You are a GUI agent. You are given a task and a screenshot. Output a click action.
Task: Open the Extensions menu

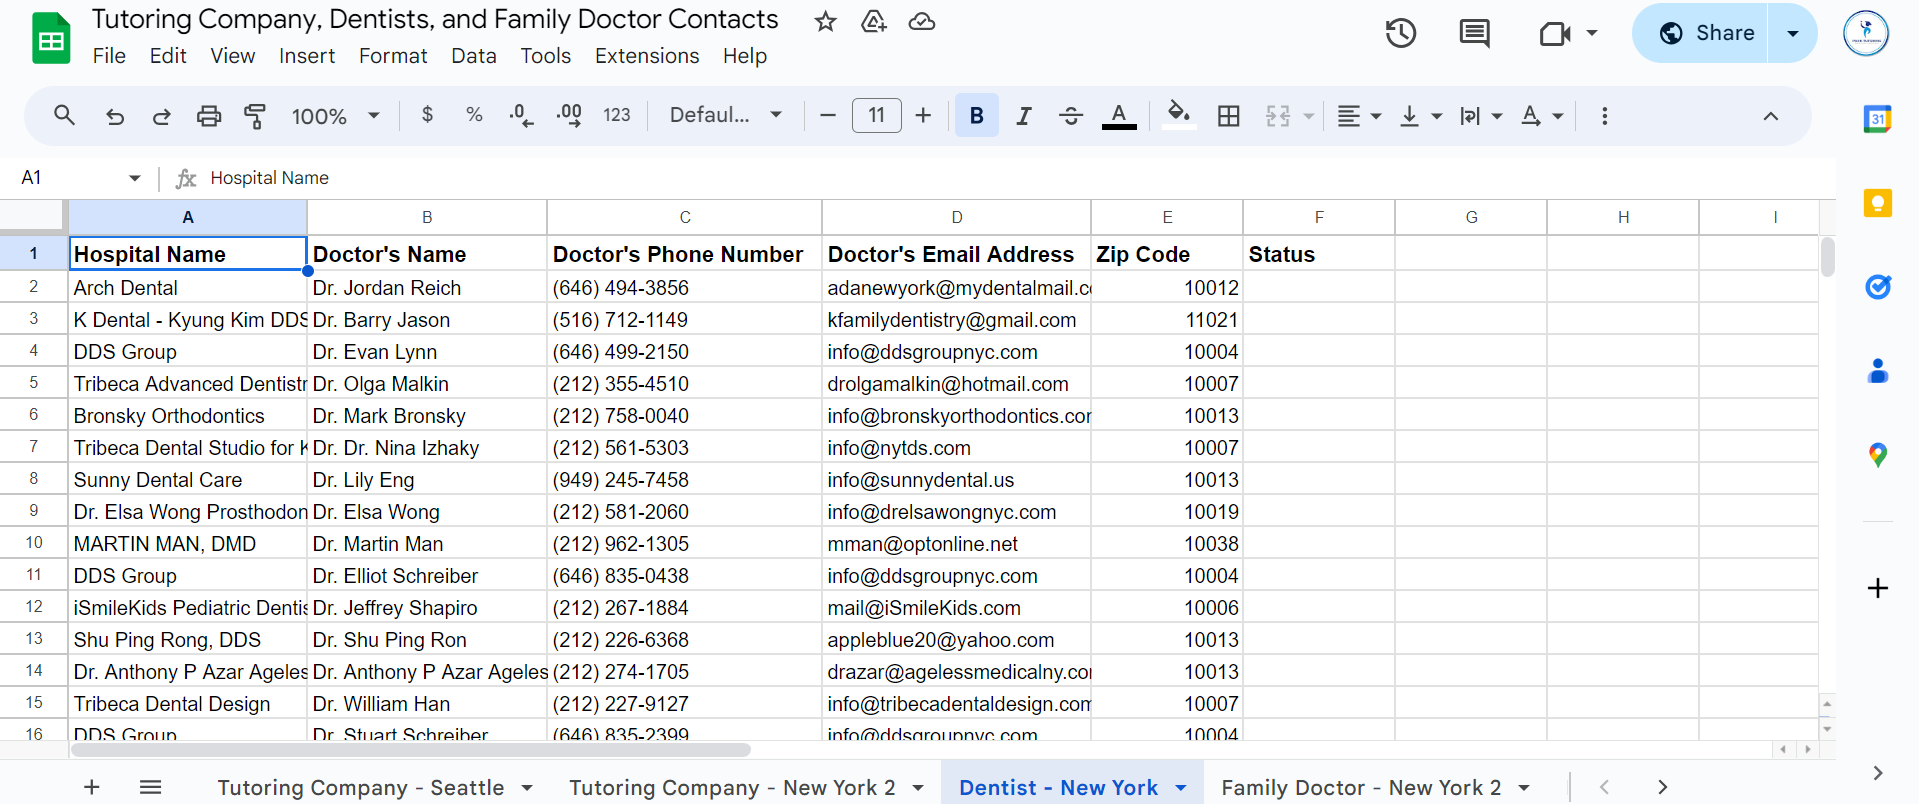[x=646, y=56]
